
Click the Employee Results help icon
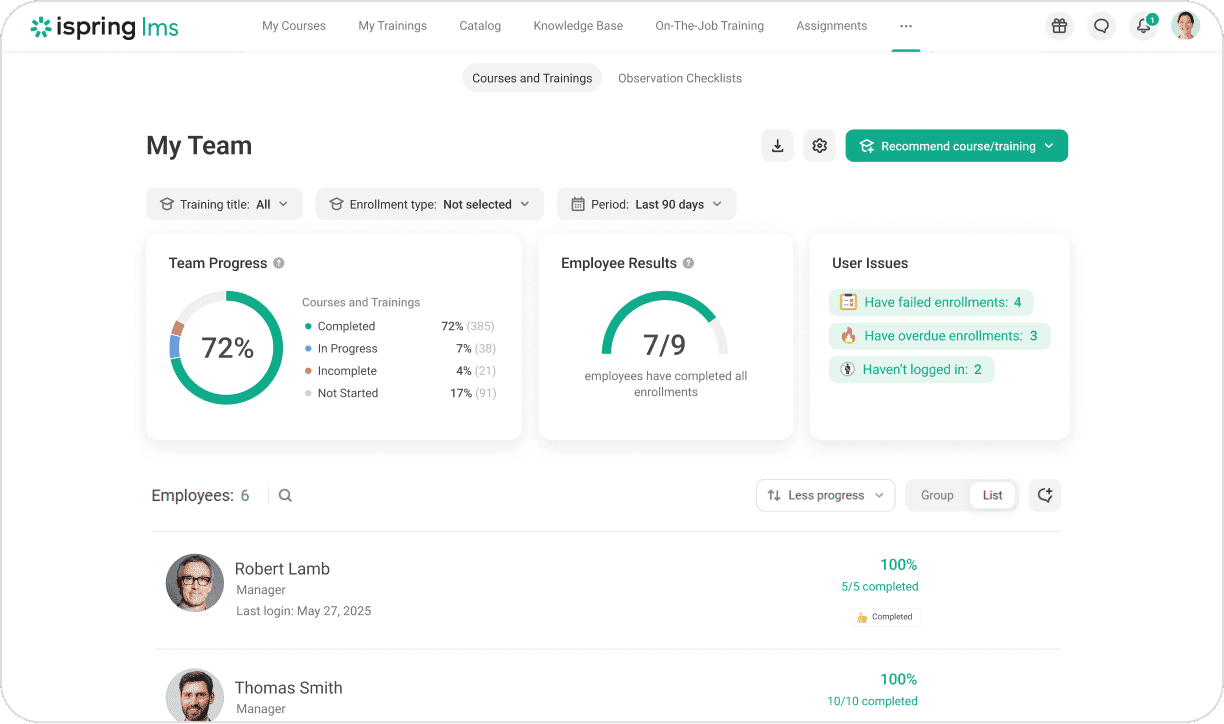pos(688,263)
